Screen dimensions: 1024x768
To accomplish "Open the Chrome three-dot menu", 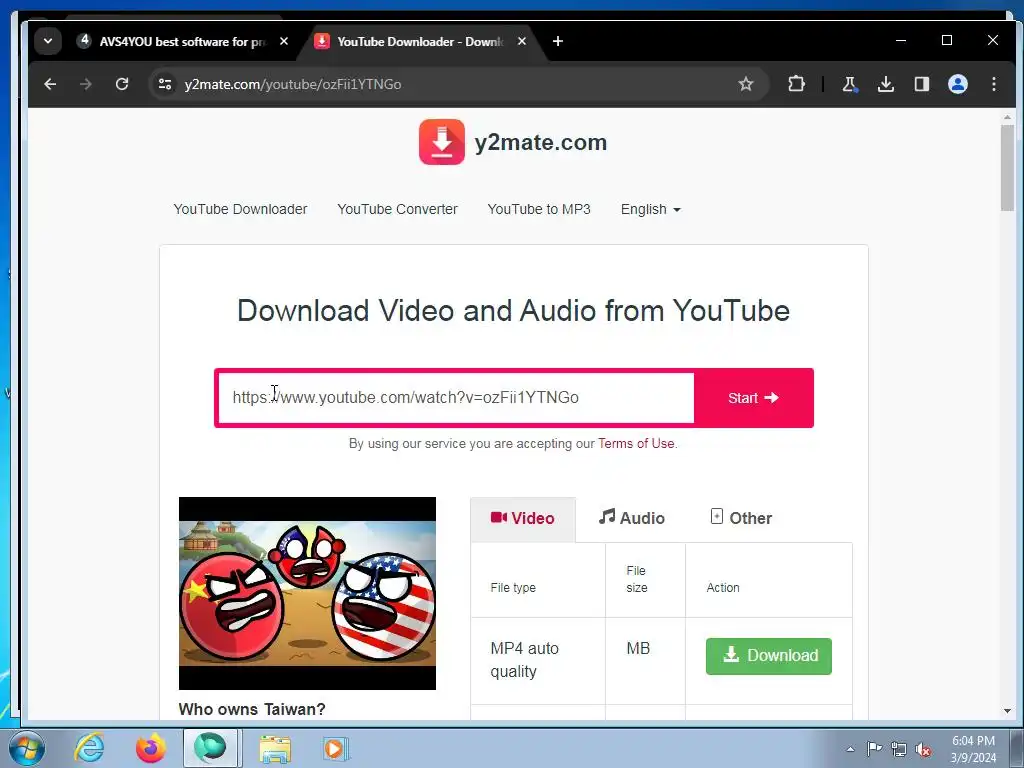I will (993, 84).
